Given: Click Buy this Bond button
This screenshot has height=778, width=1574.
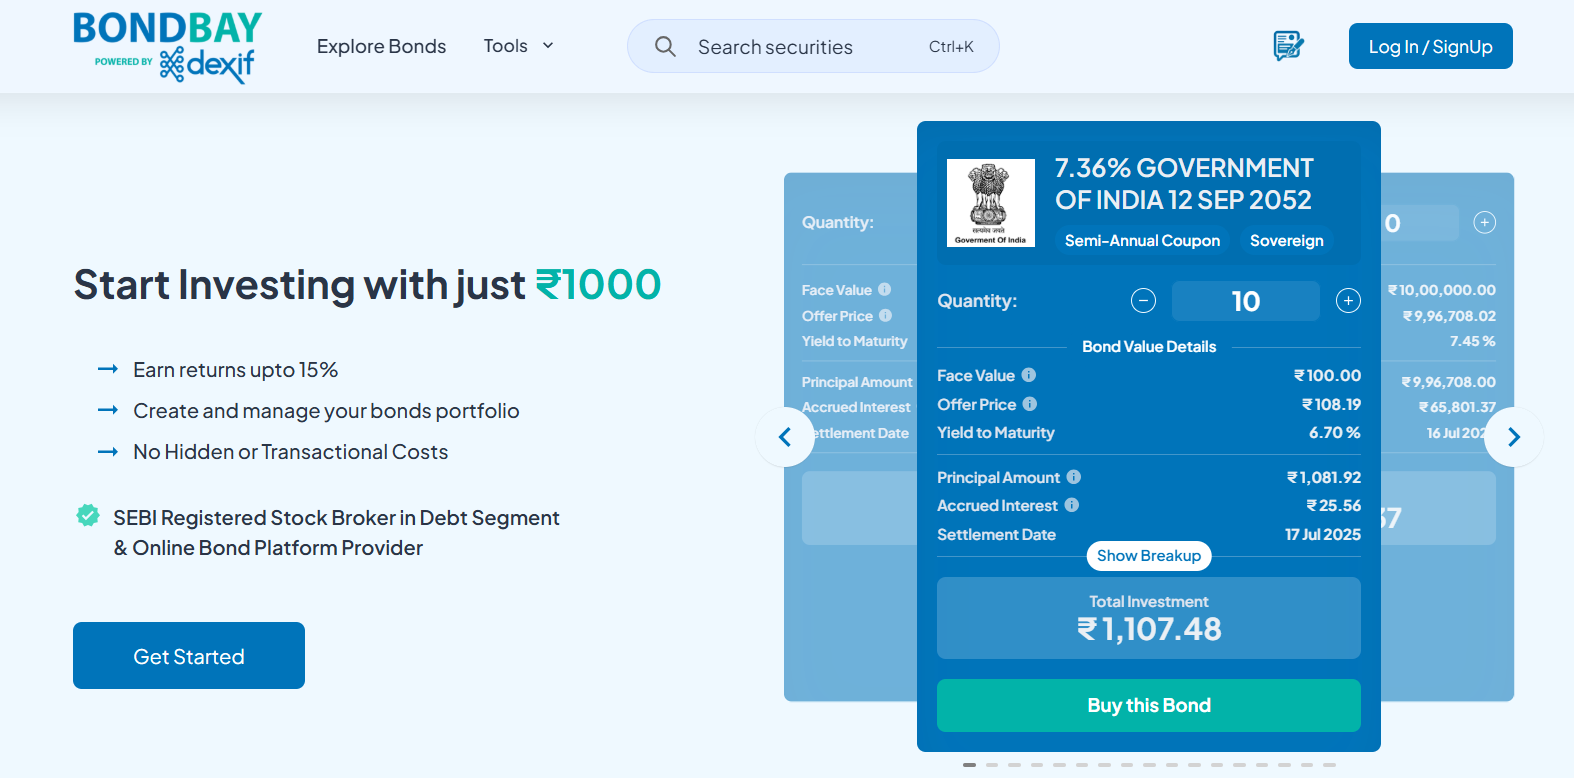Looking at the screenshot, I should click(x=1149, y=705).
